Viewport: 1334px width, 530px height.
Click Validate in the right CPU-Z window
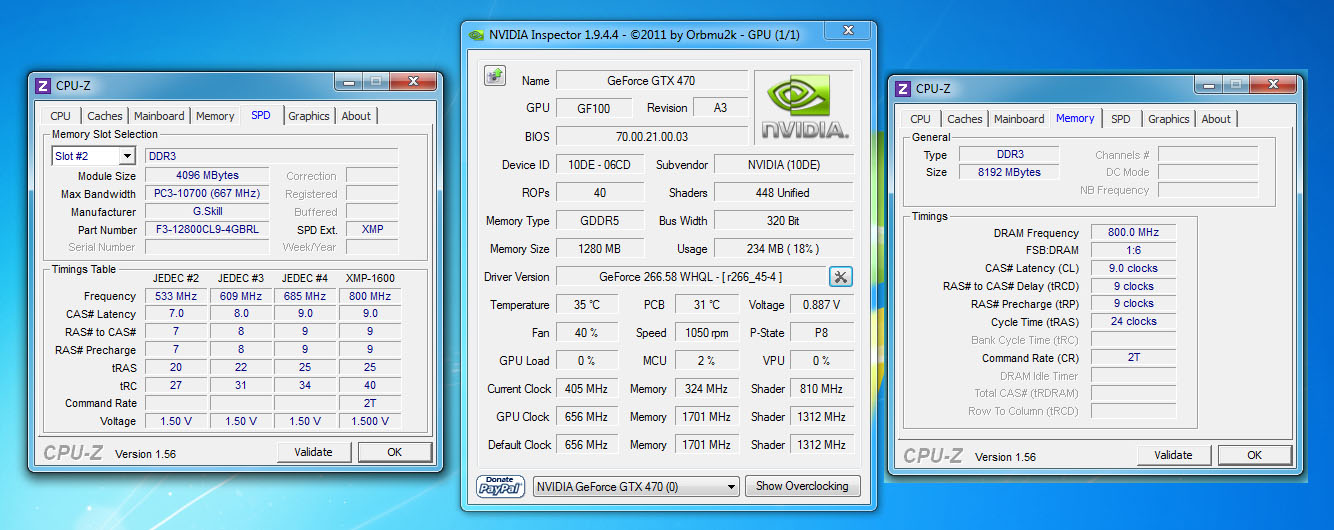pos(1173,455)
